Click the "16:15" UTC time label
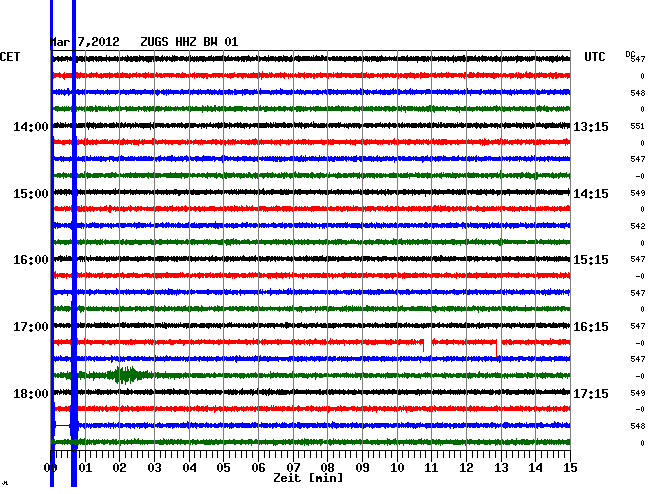 click(x=591, y=327)
